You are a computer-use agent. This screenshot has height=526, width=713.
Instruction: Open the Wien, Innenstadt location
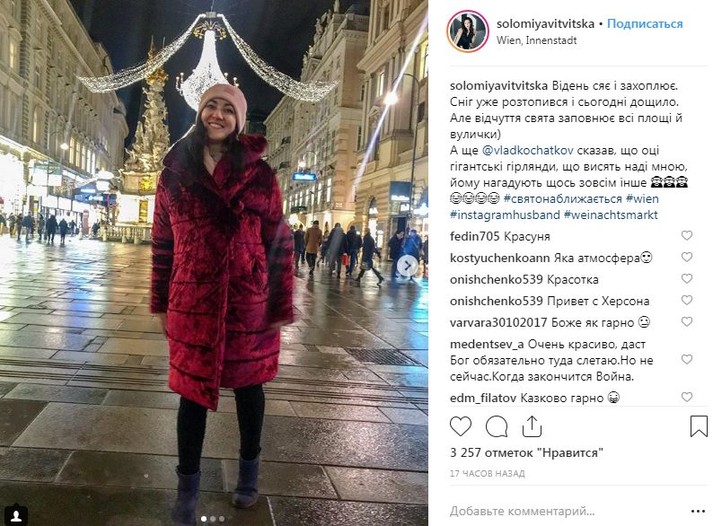[536, 40]
